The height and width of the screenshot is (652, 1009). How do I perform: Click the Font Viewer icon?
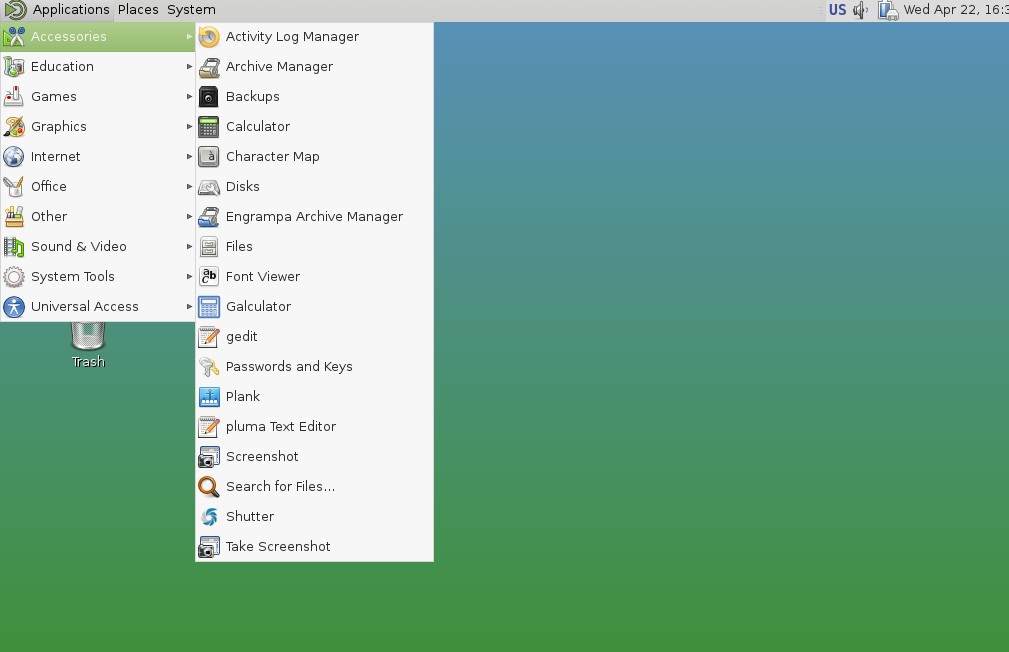(208, 277)
